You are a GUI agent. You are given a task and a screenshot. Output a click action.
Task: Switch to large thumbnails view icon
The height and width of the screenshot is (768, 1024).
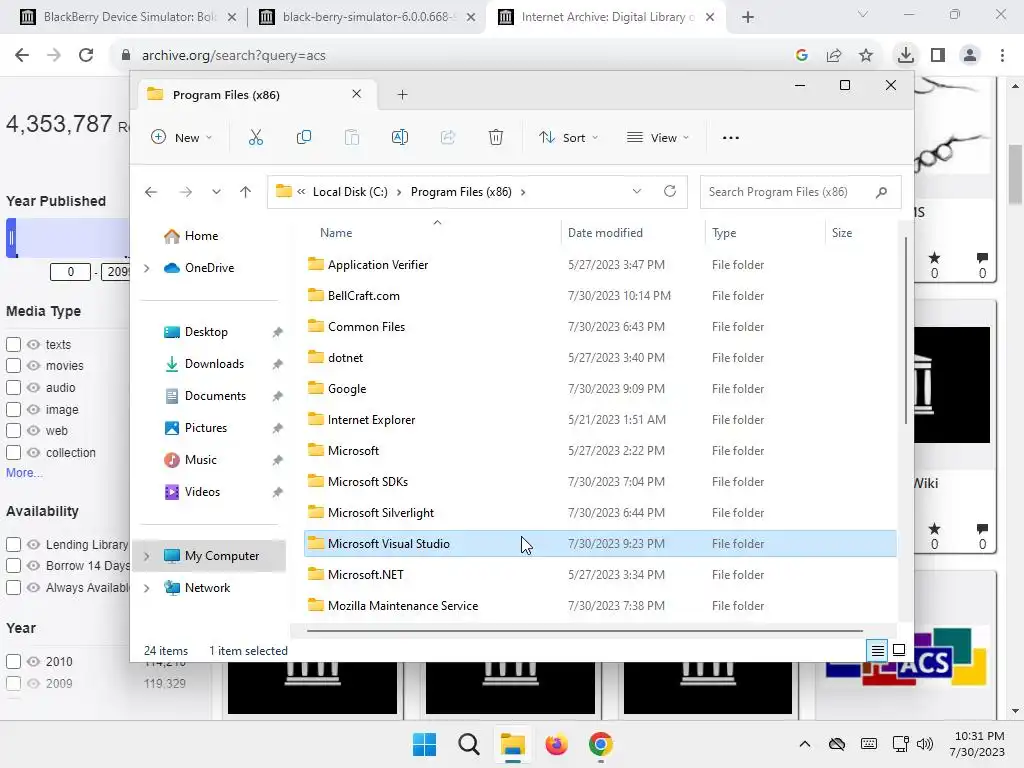pyautogui.click(x=899, y=650)
